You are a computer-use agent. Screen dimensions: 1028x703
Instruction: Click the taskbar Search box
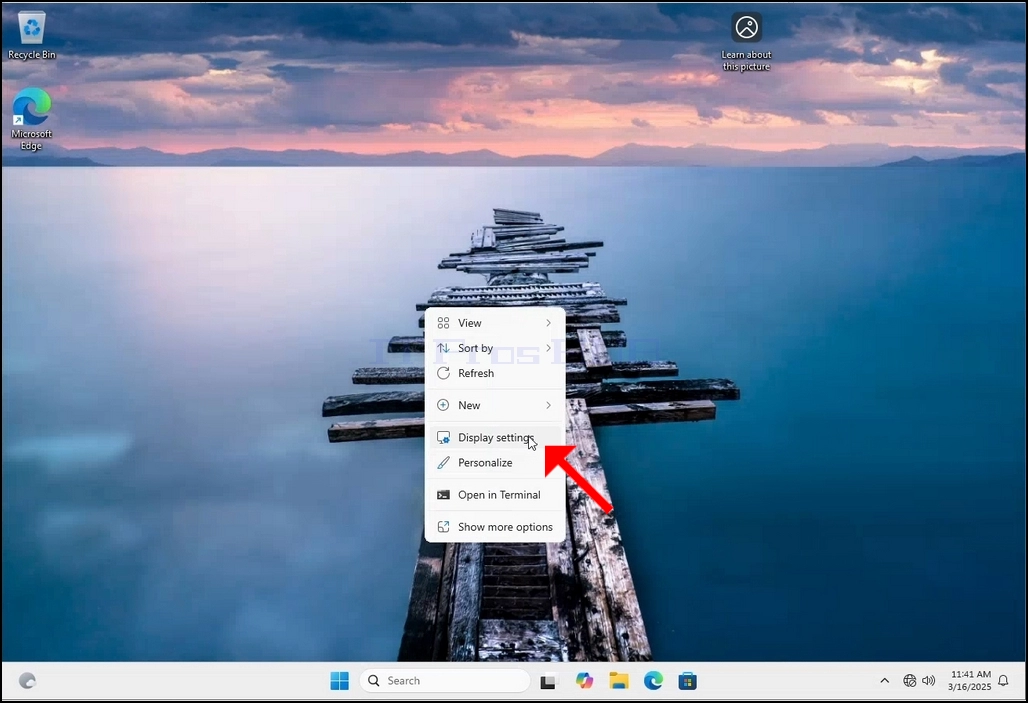tap(445, 681)
